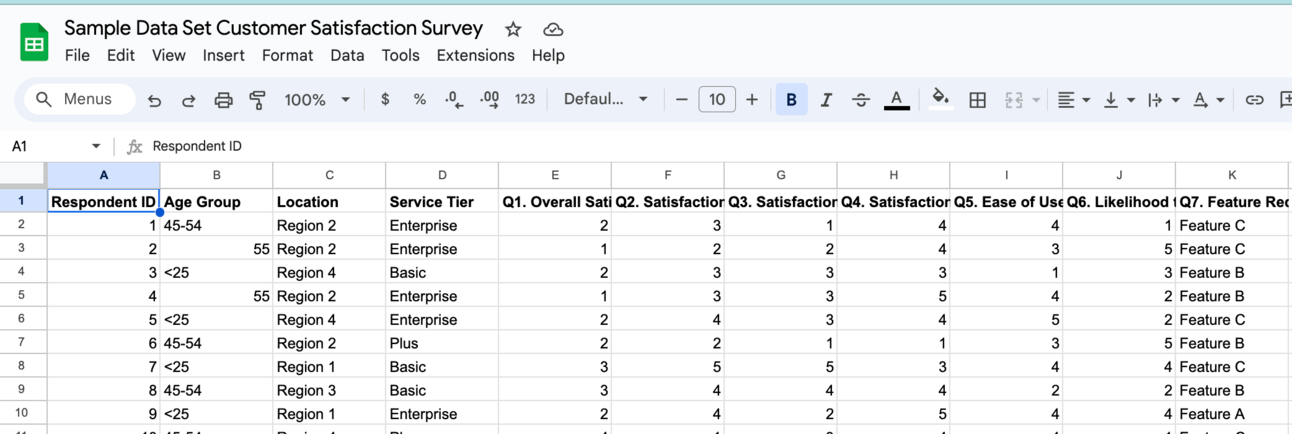Click the print icon
The height and width of the screenshot is (434, 1292).
click(x=223, y=100)
